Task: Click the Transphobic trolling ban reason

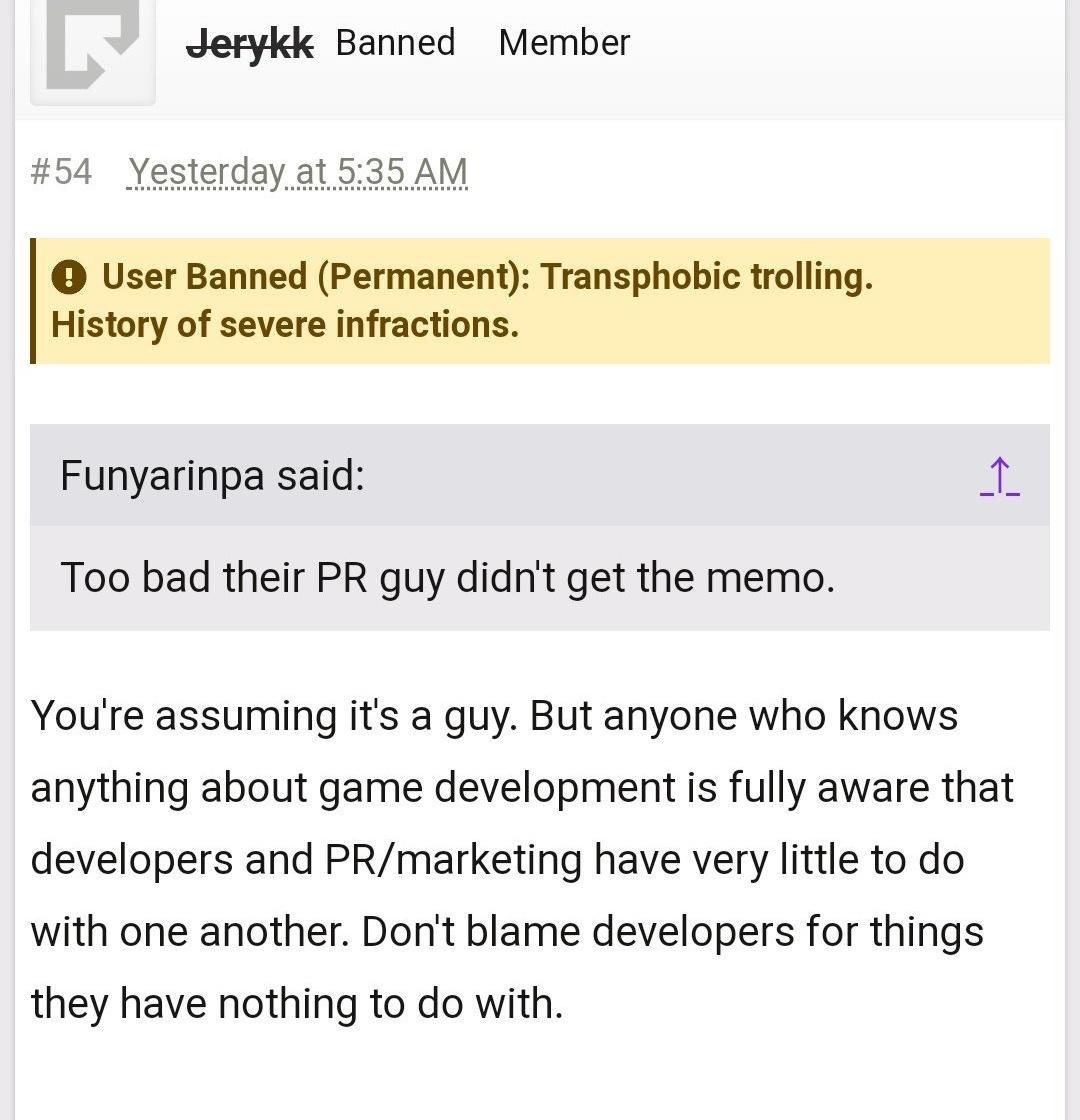Action: (707, 277)
